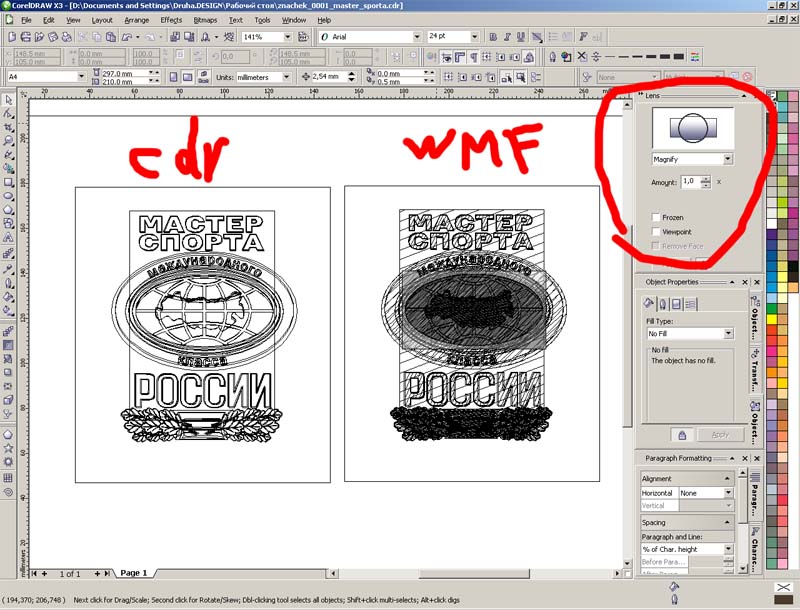Open the Bitmaps menu

[x=205, y=20]
